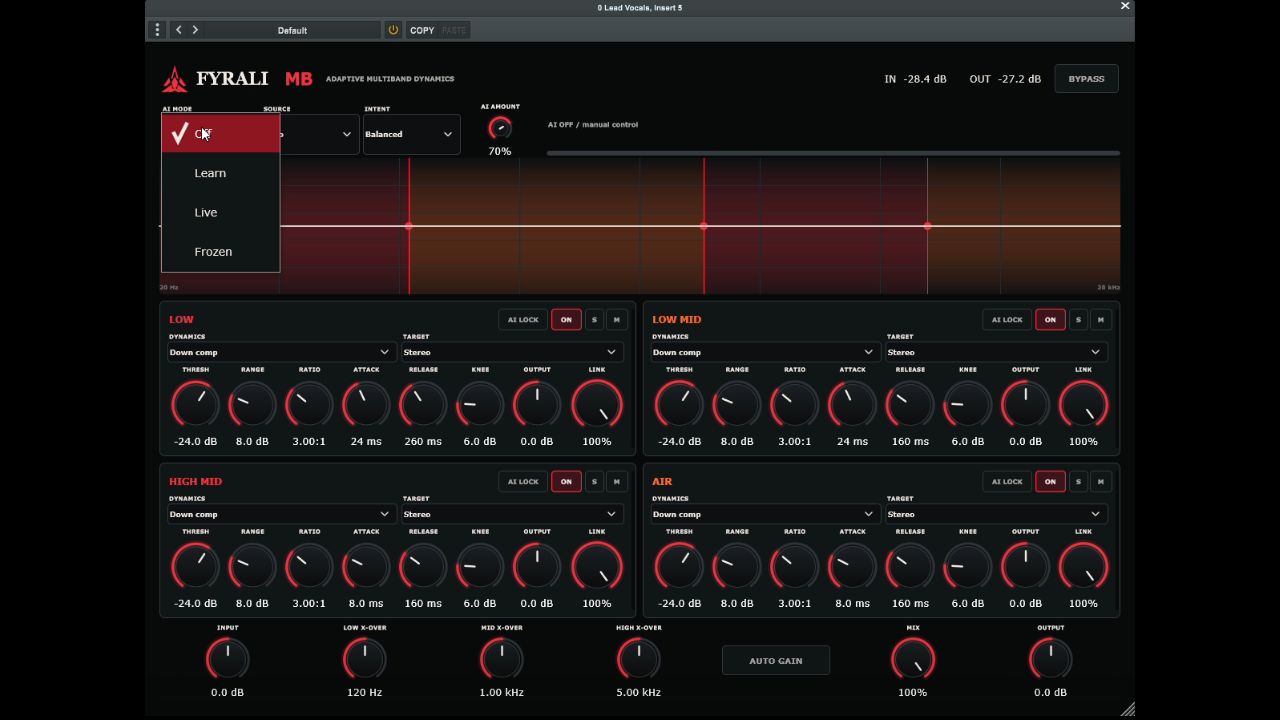Open the Low band Target dropdown

click(511, 352)
